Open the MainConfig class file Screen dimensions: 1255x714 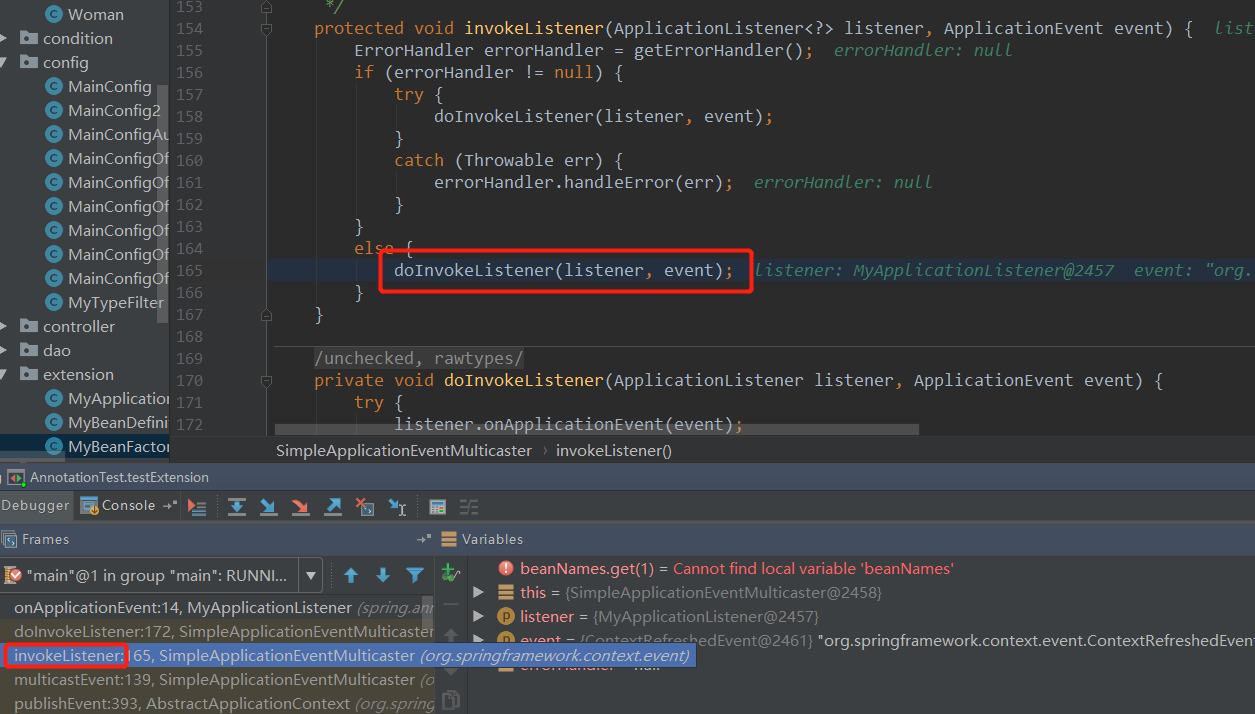(x=109, y=86)
